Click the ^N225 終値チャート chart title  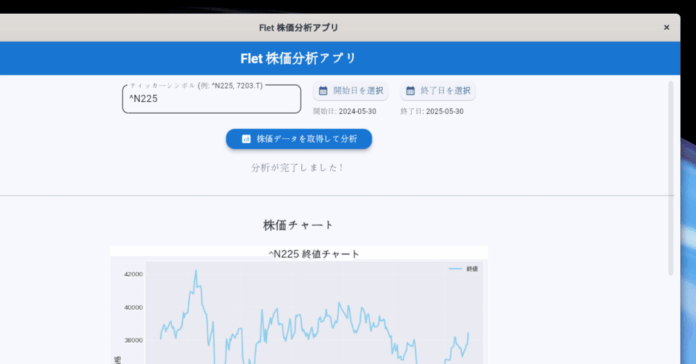point(314,254)
